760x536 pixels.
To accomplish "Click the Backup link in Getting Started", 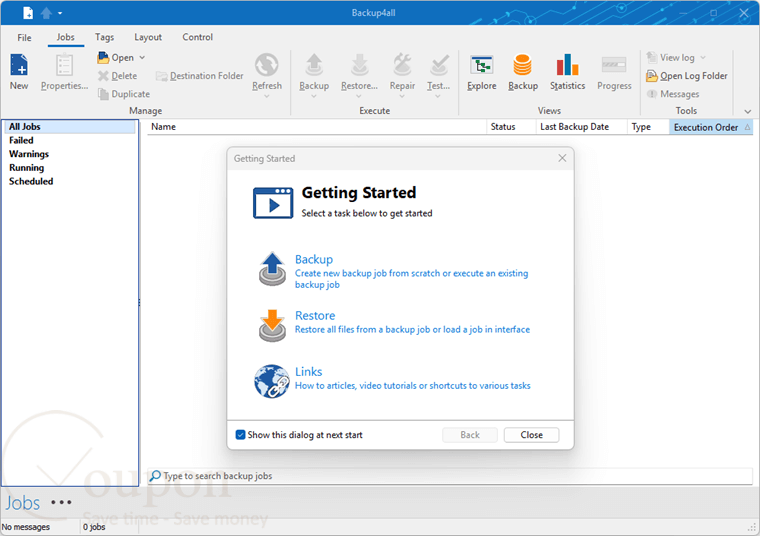I will (x=314, y=259).
